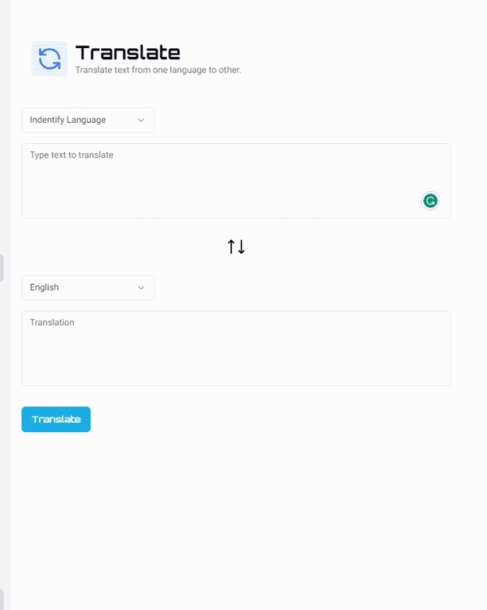Expand the chevron beside Indentify Language

[x=141, y=120]
